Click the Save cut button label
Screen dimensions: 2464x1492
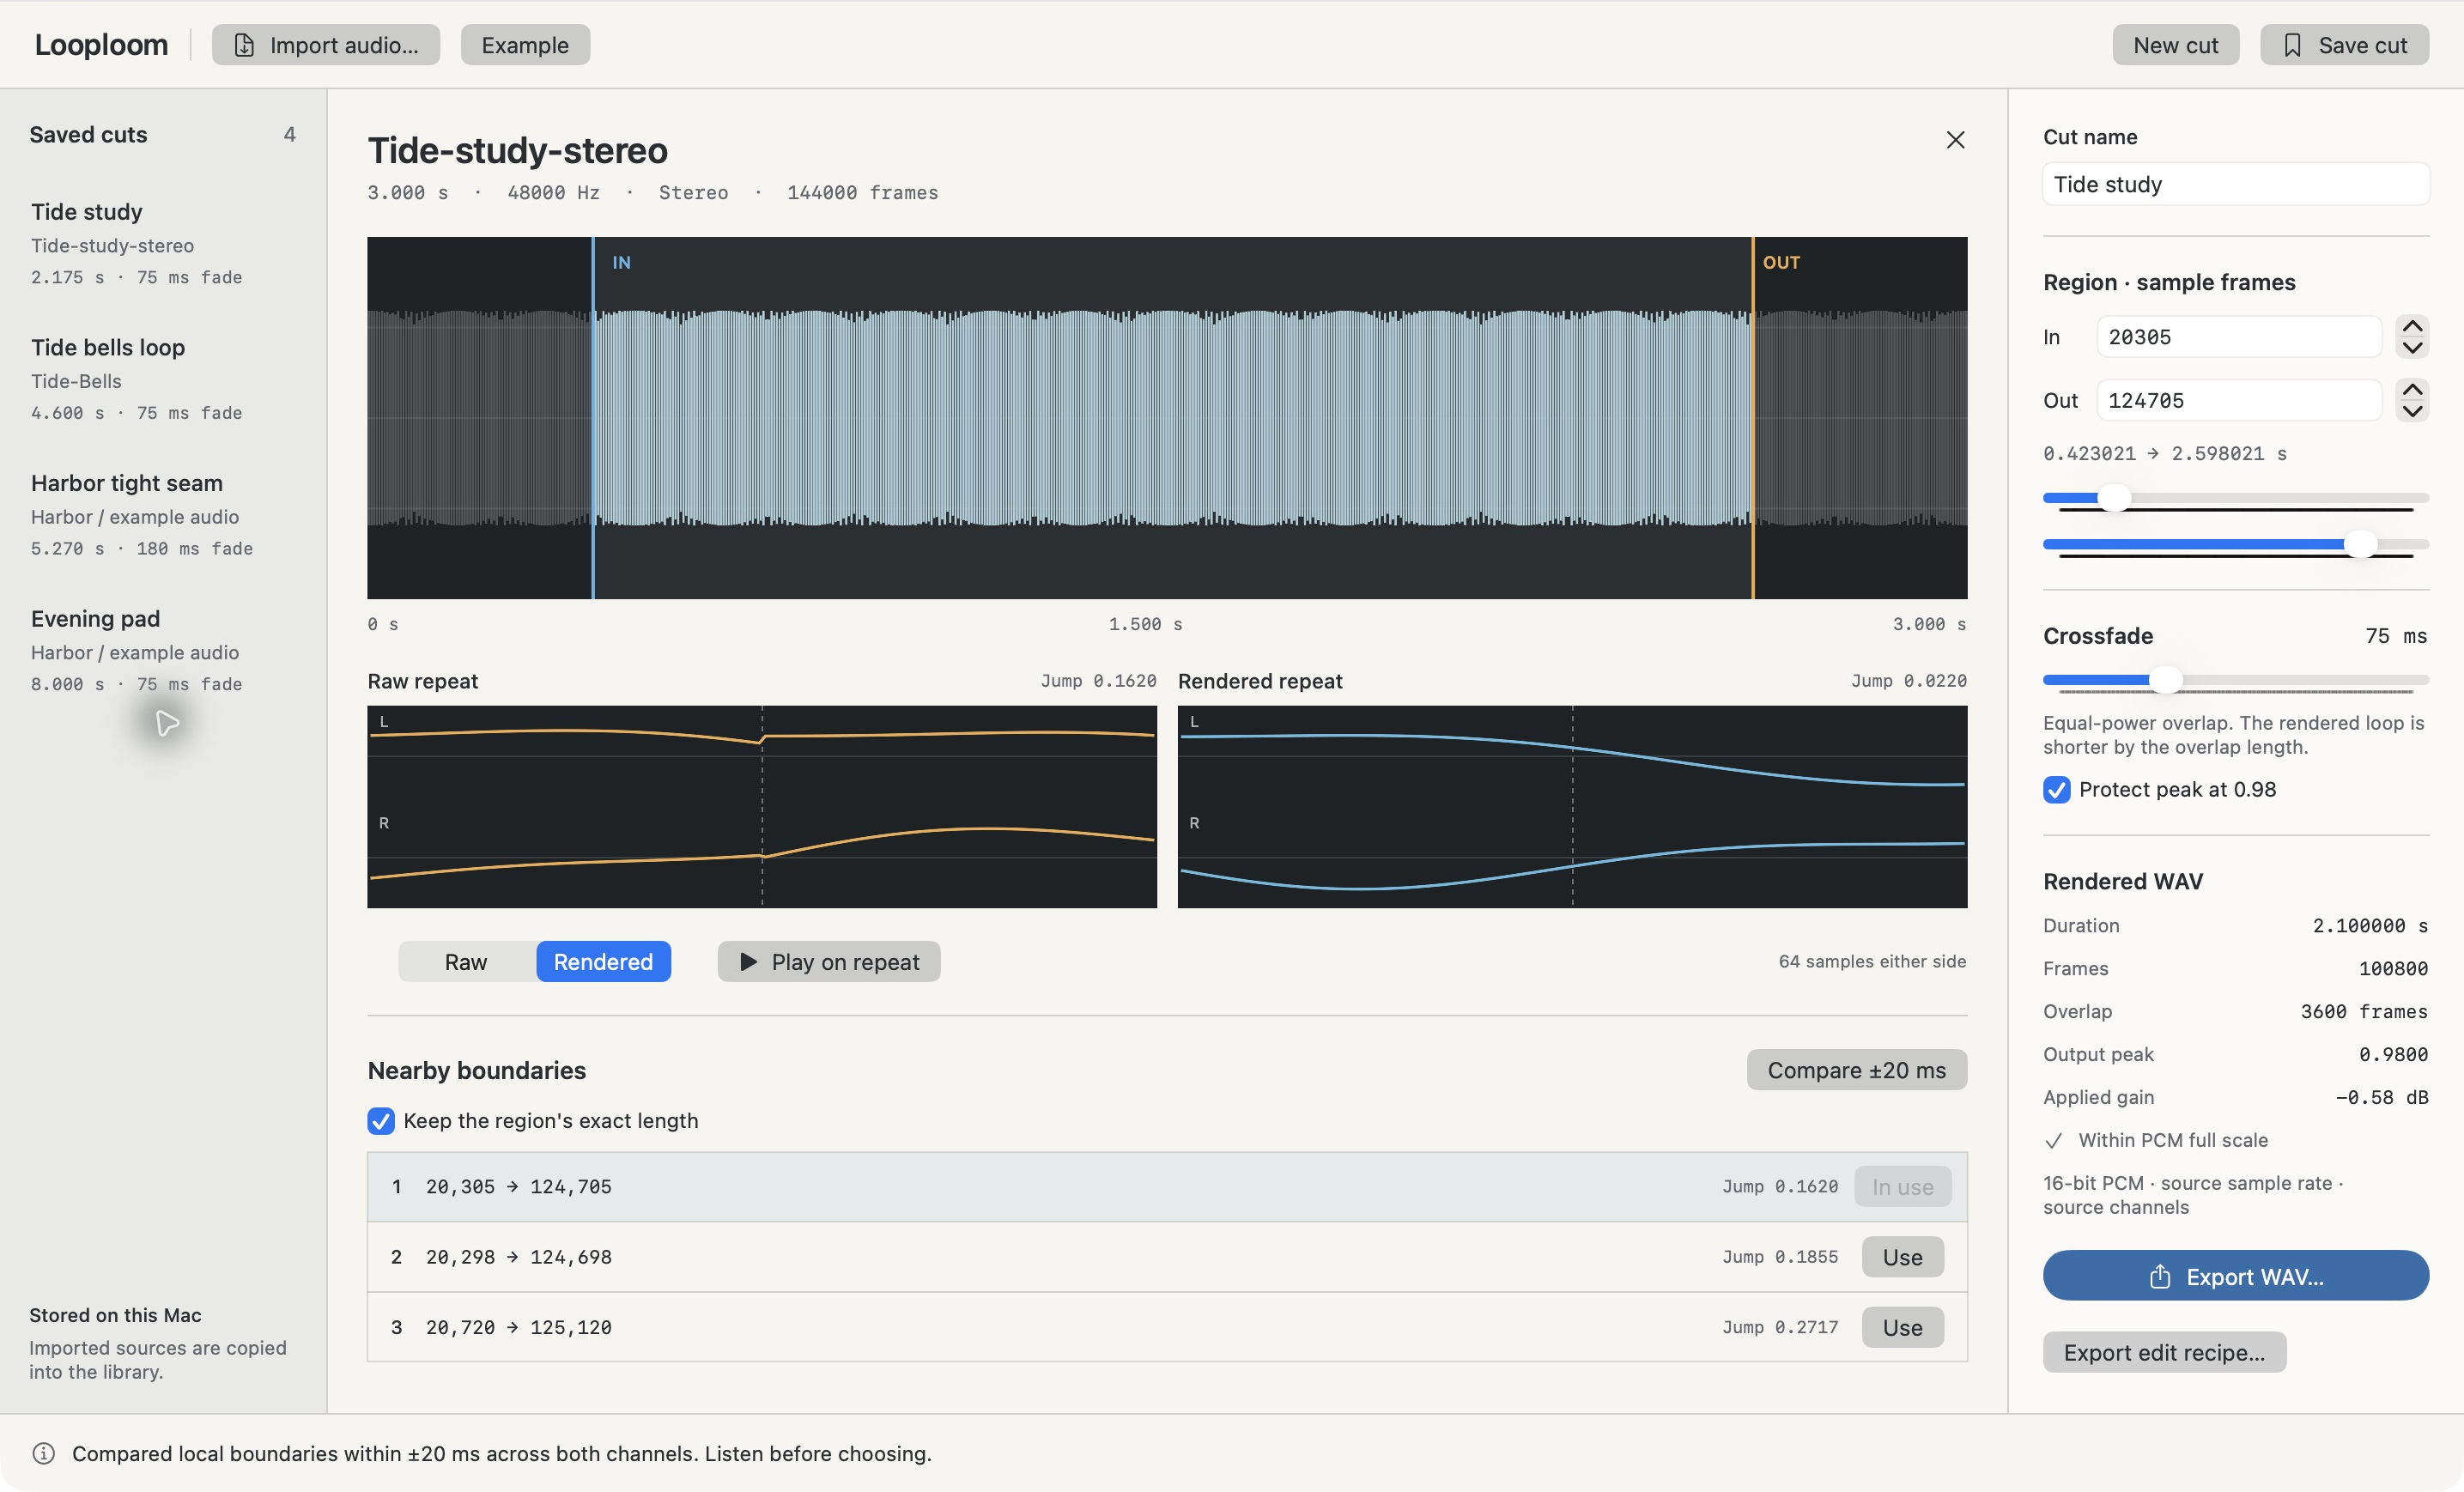tap(2362, 45)
